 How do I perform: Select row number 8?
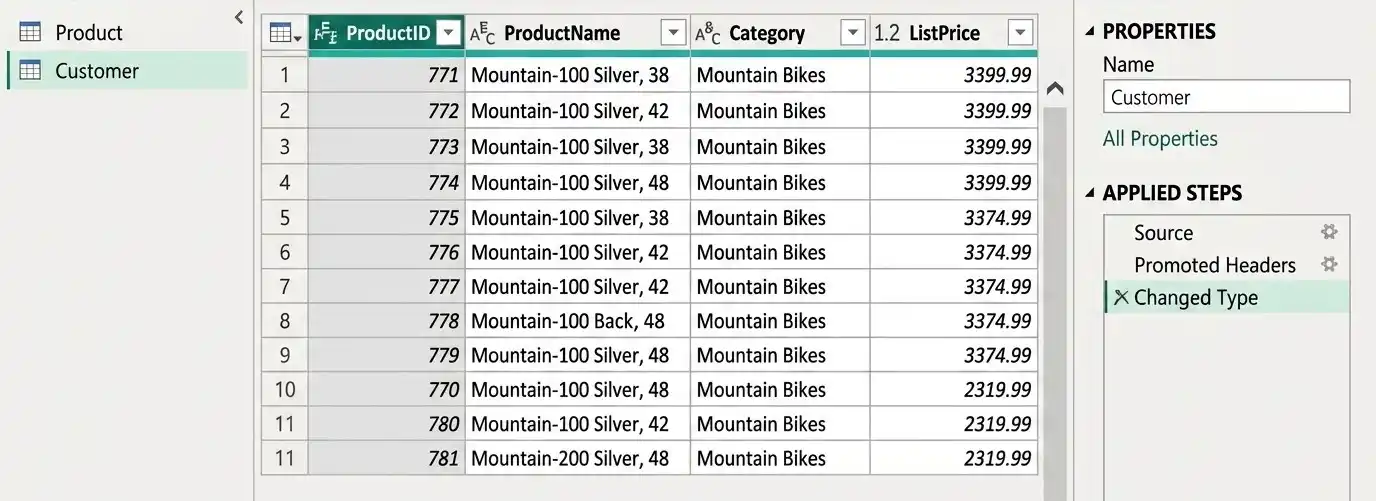click(285, 321)
